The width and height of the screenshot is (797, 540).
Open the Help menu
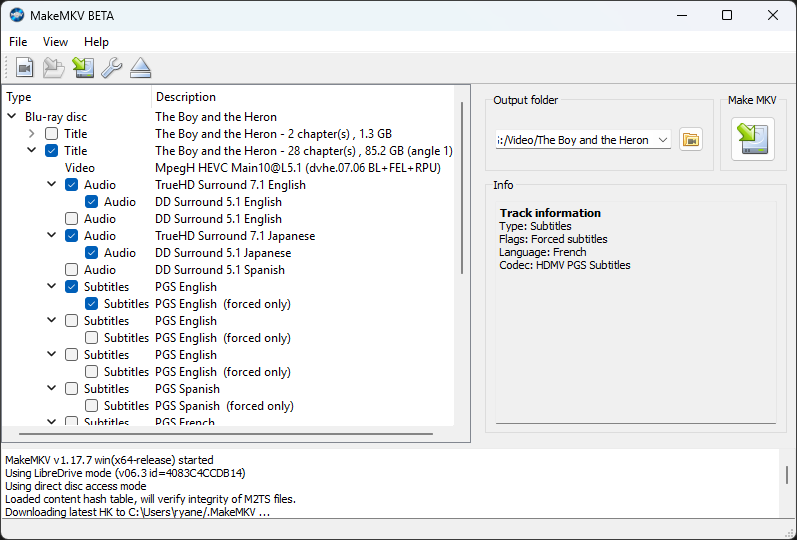coord(96,42)
